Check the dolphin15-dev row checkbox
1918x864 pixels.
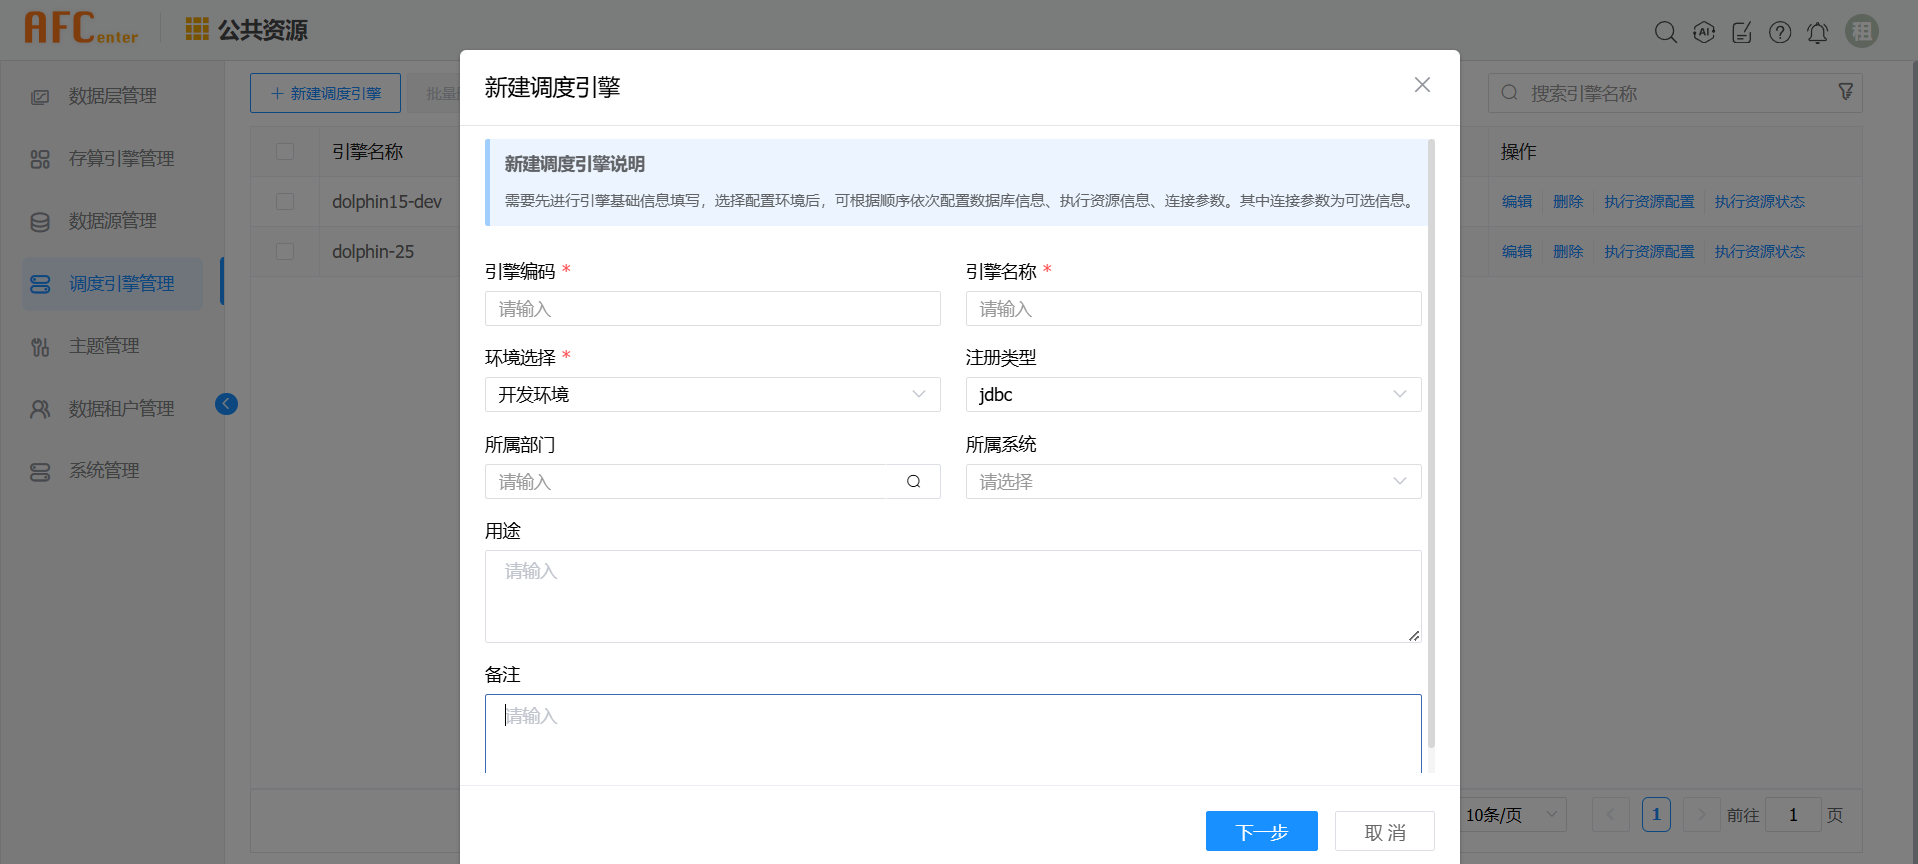click(285, 201)
